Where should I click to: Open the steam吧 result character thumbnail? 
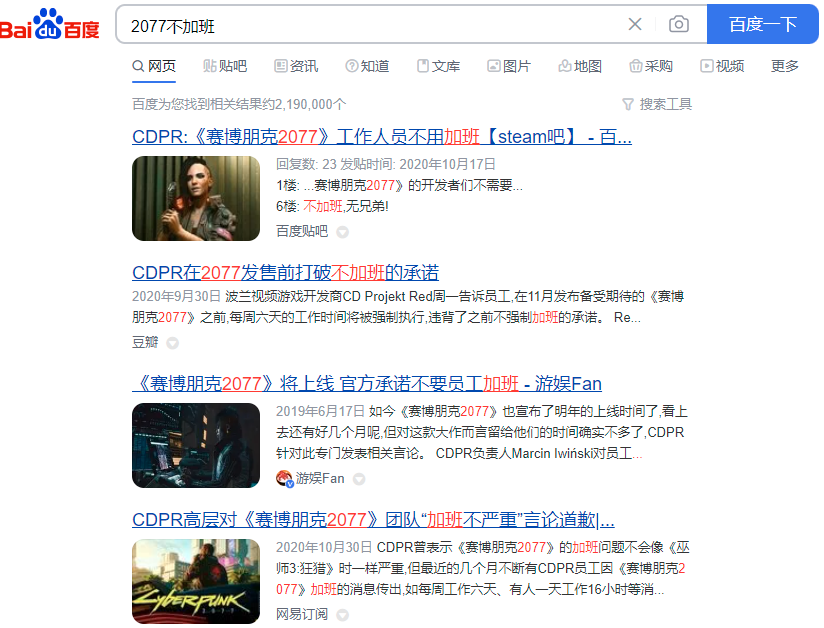coord(196,198)
